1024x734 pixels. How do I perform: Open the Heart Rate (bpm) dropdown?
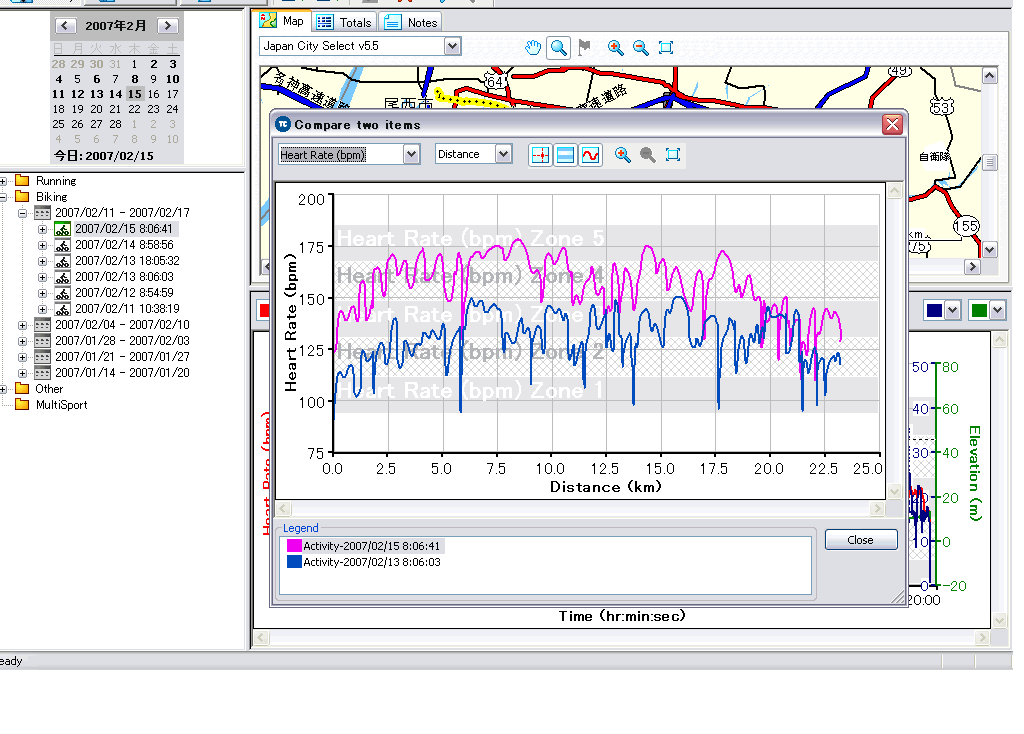(411, 155)
